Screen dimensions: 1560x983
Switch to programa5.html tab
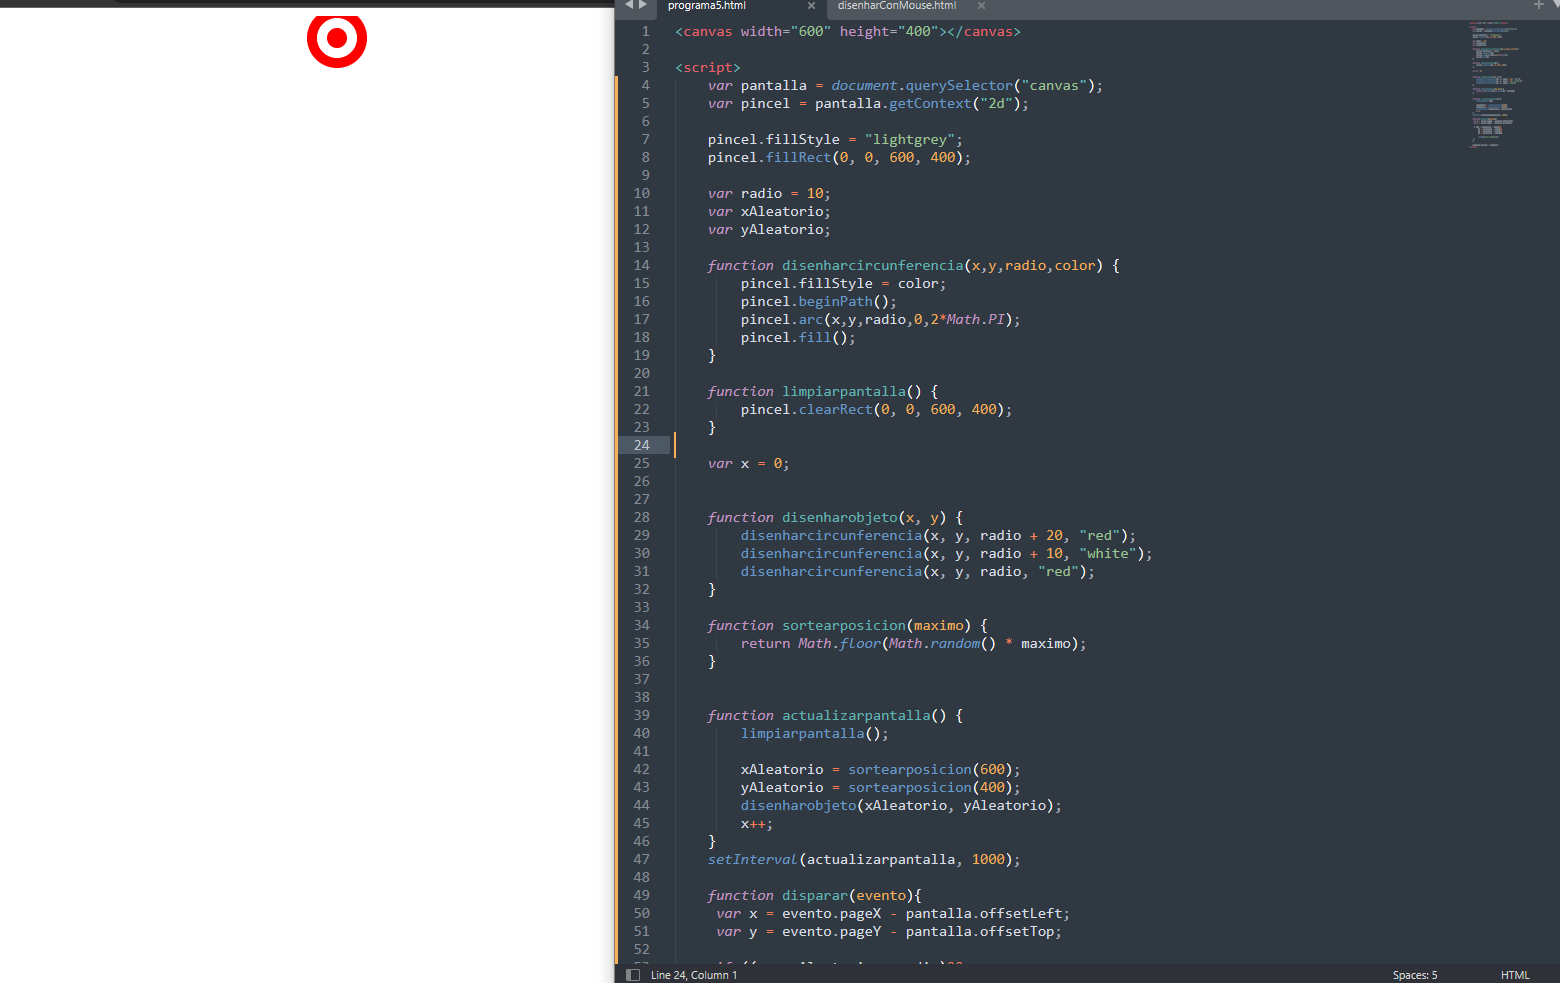click(707, 6)
